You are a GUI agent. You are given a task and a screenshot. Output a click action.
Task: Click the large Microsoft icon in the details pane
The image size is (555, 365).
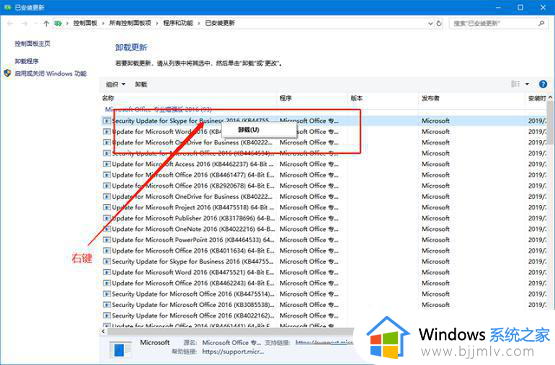120,349
